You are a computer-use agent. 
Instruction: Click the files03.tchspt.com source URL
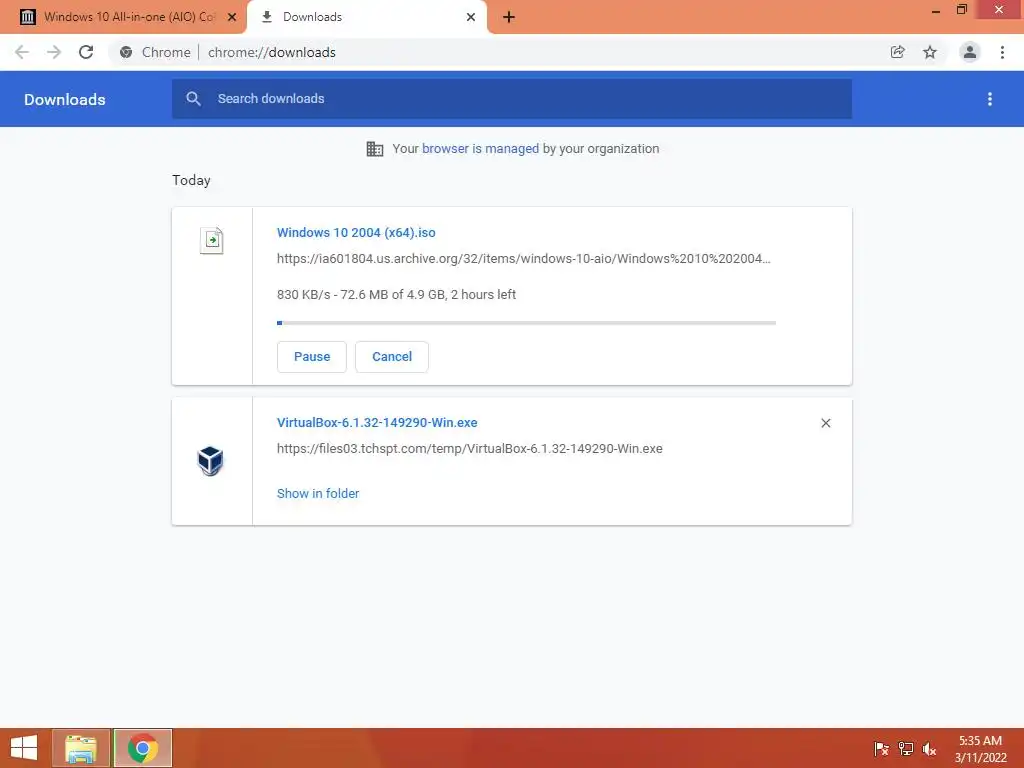tap(470, 449)
